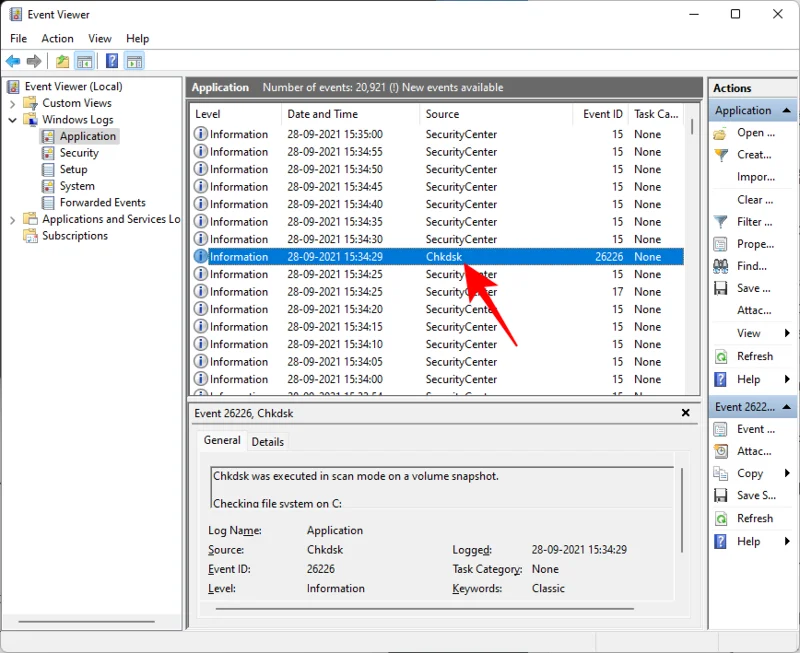Select the Security log in the tree
The height and width of the screenshot is (653, 800).
(x=76, y=152)
